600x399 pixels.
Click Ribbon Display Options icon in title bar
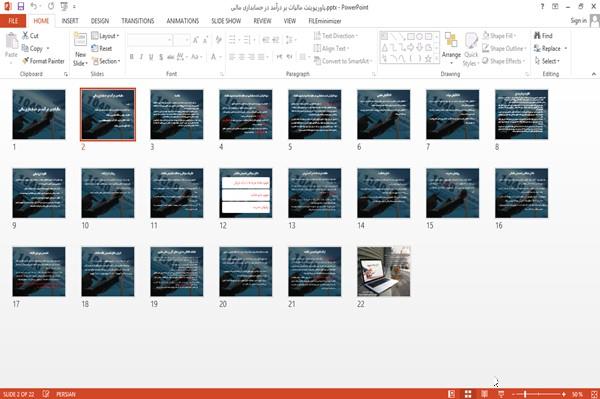tap(555, 7)
